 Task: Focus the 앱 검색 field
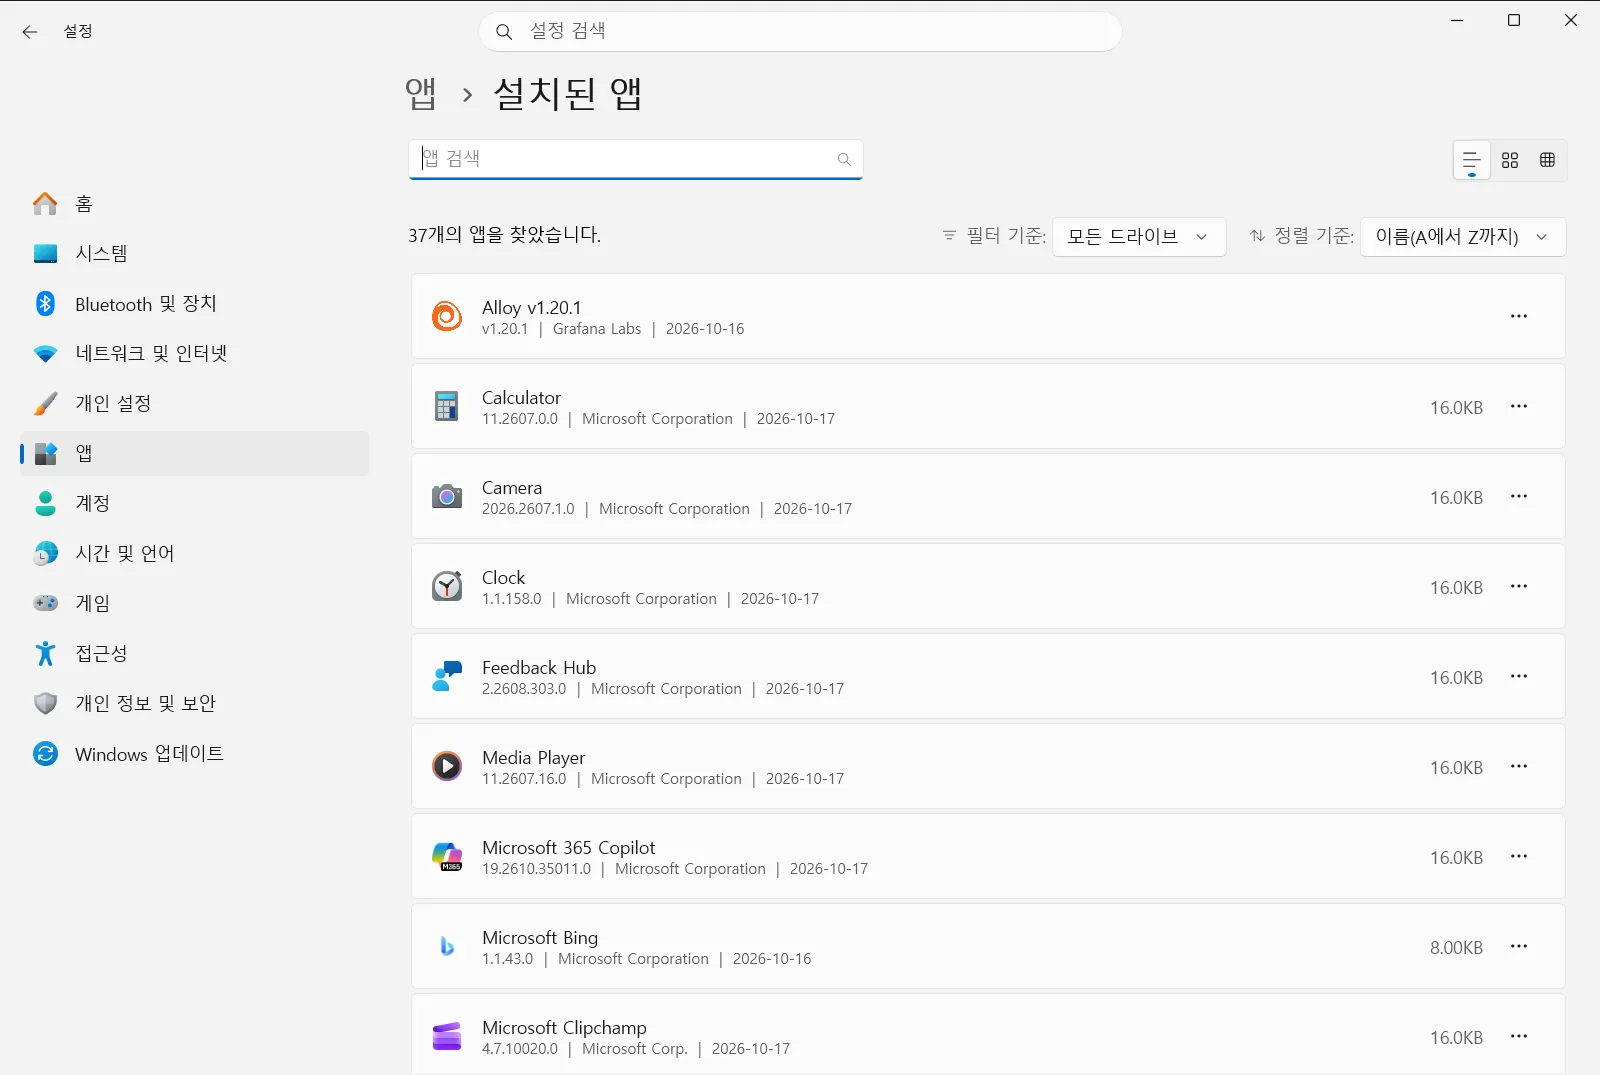click(x=635, y=159)
